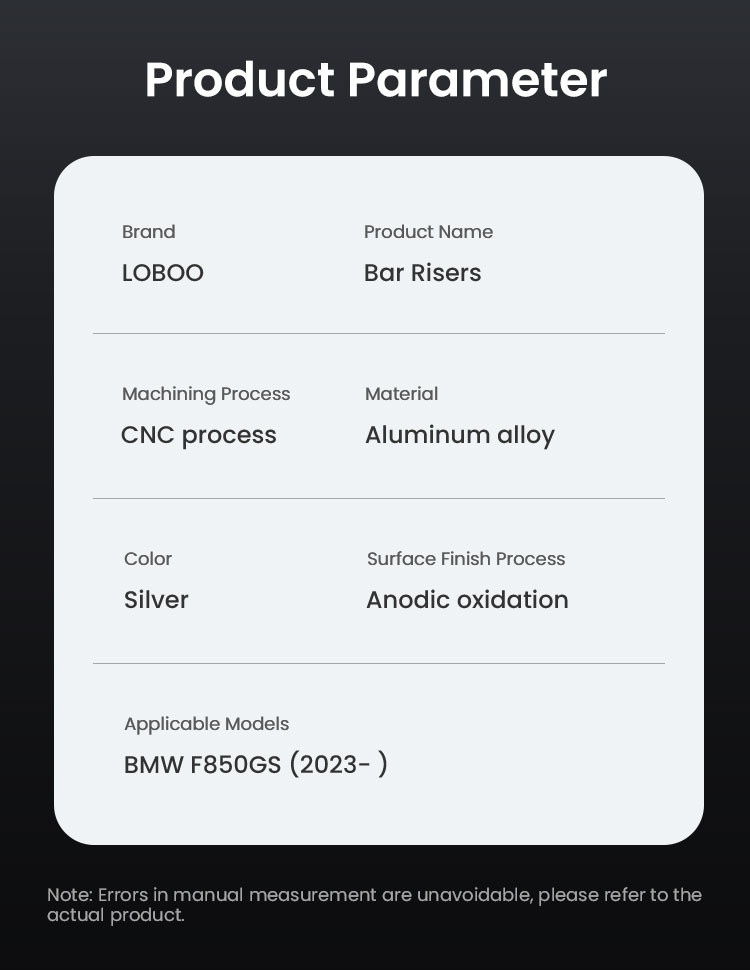The image size is (750, 970).
Task: Select the Bar Risers text
Action: [x=422, y=273]
